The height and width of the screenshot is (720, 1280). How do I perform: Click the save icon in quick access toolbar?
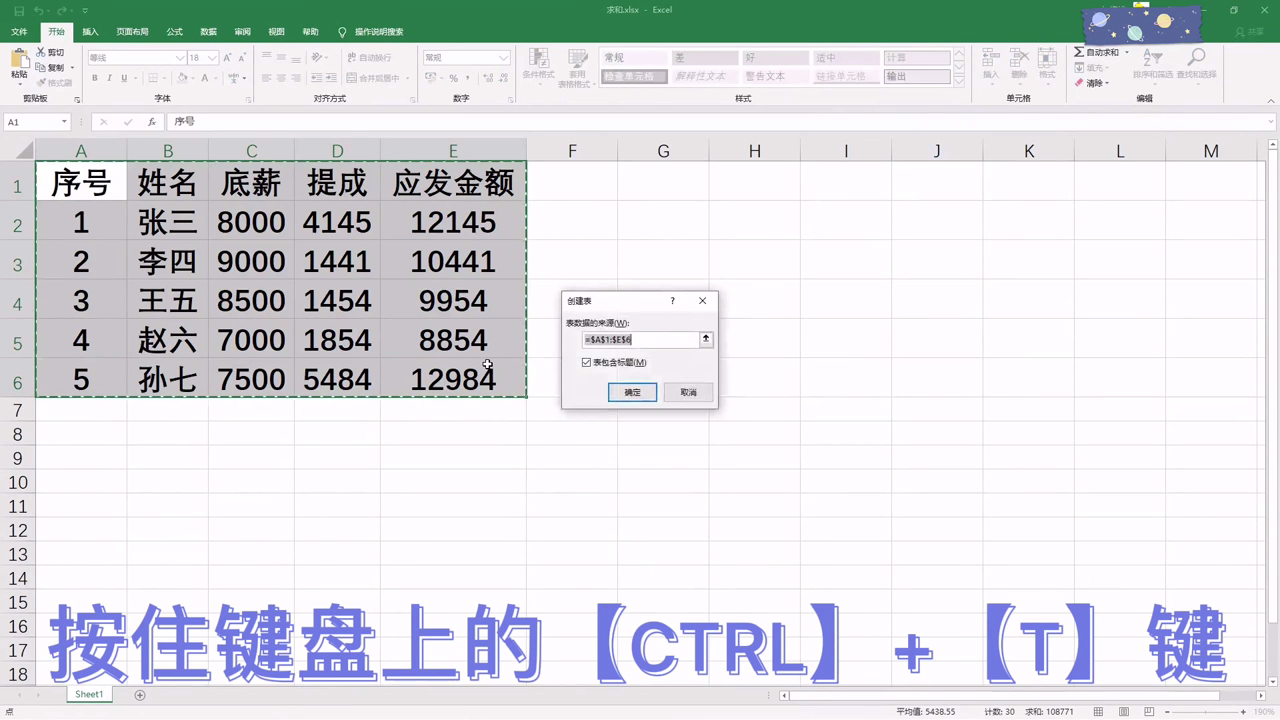18,10
